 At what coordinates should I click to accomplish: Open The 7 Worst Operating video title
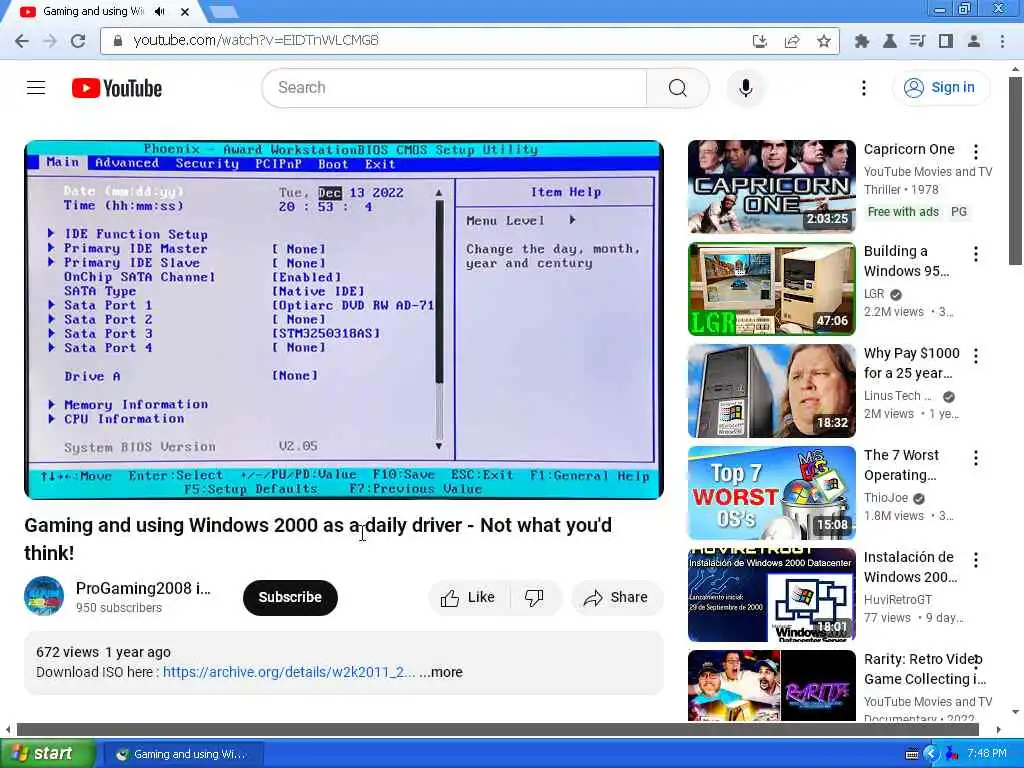pos(901,465)
